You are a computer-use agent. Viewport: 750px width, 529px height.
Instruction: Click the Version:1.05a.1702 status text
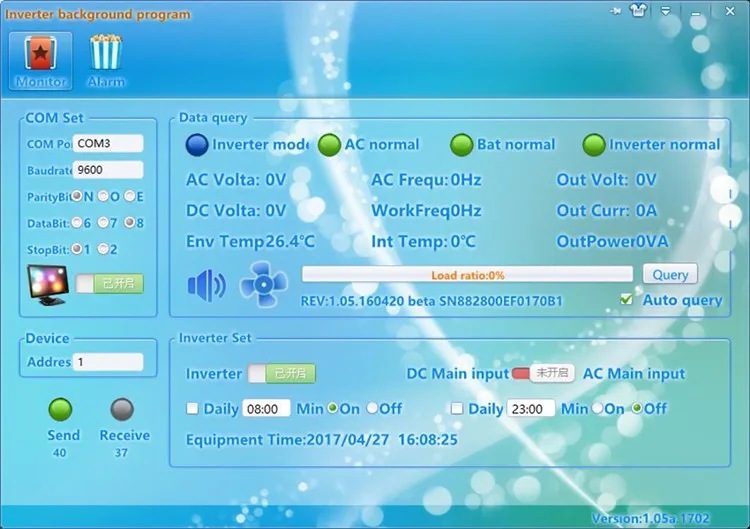[x=651, y=518]
